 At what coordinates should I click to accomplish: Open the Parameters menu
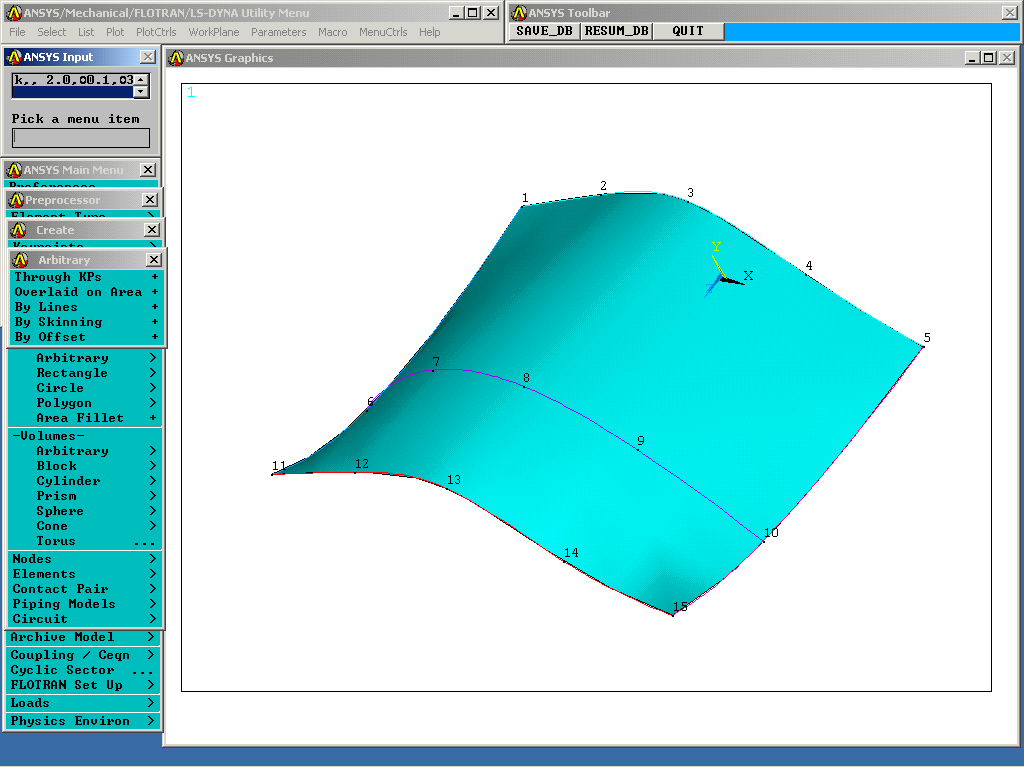278,32
